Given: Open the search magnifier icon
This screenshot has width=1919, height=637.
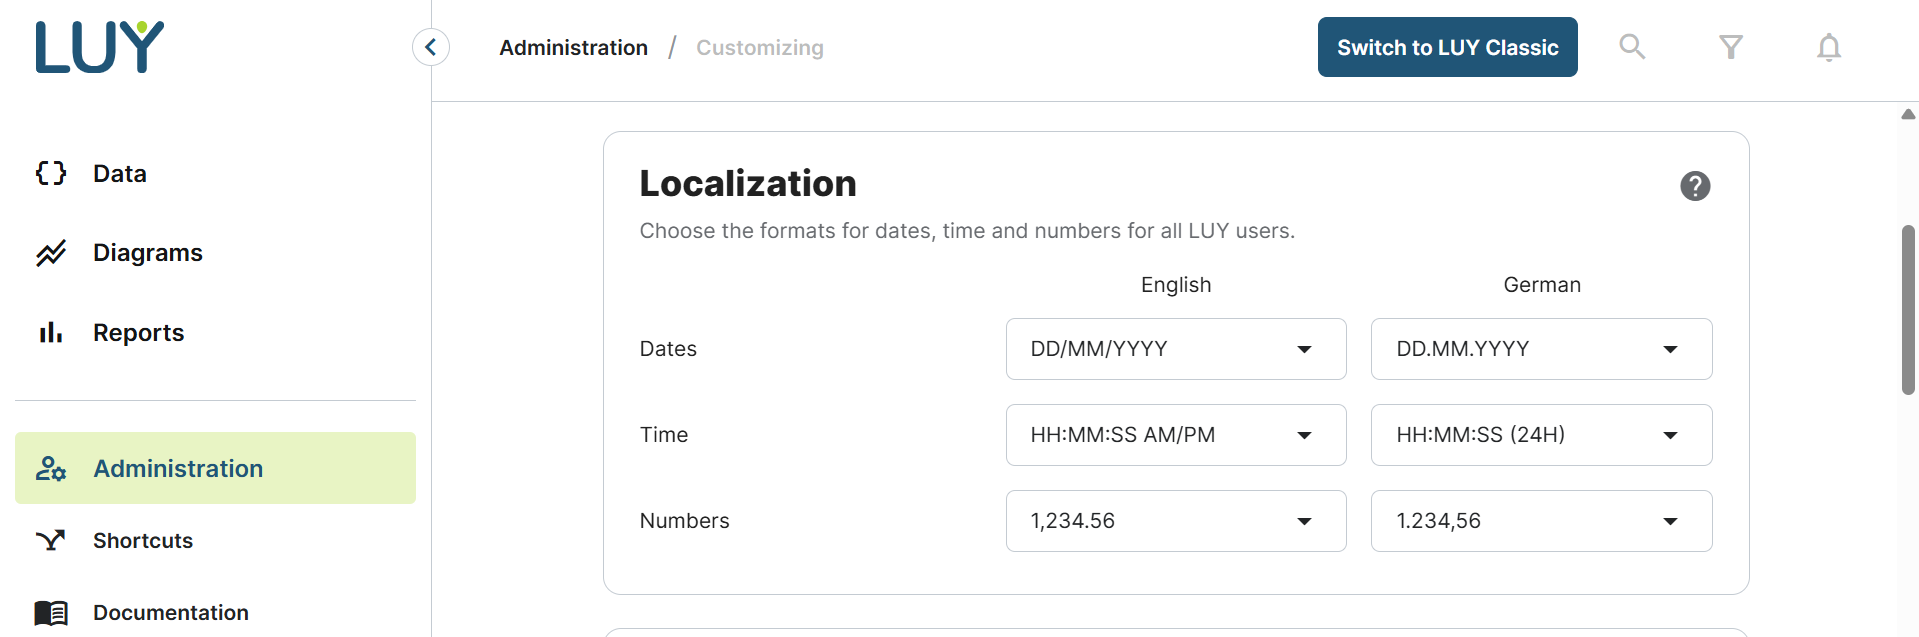Looking at the screenshot, I should (x=1632, y=47).
